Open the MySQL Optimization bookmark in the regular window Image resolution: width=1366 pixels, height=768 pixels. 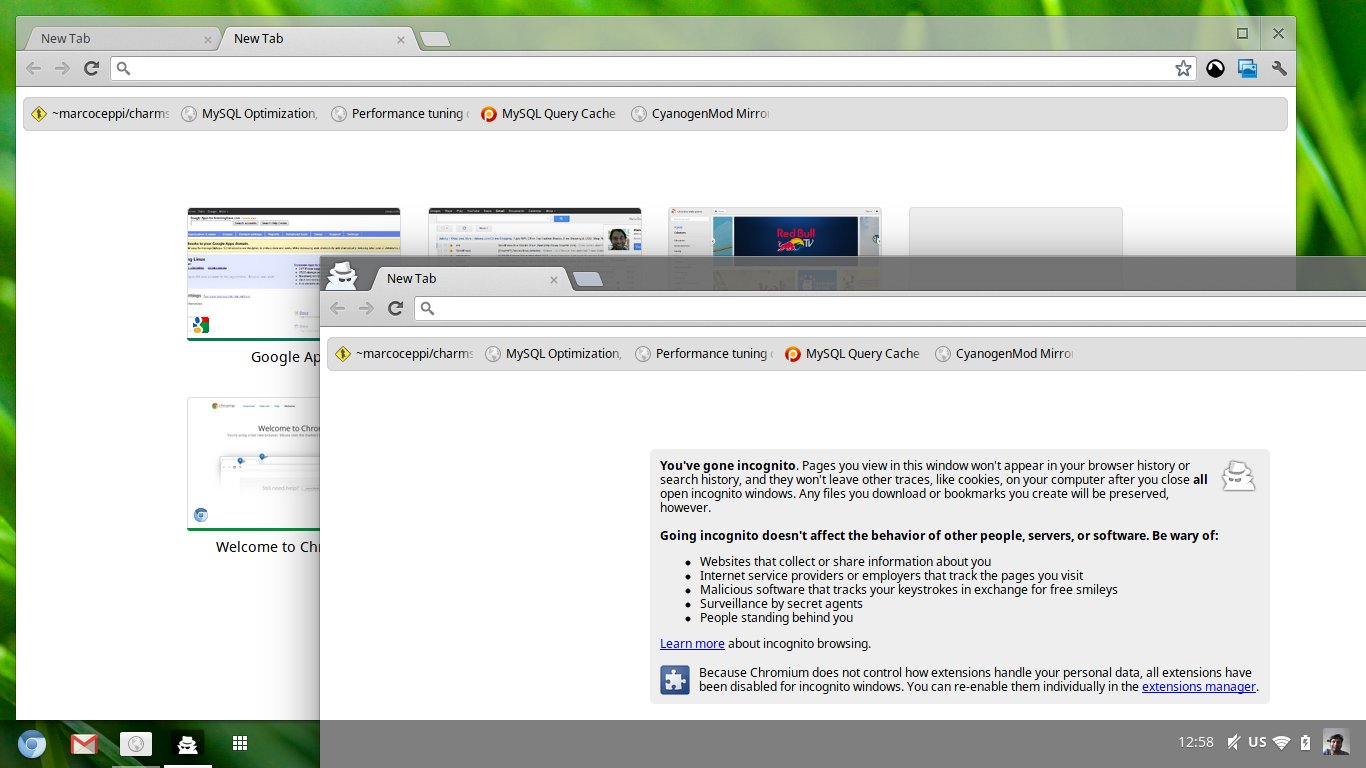[249, 114]
